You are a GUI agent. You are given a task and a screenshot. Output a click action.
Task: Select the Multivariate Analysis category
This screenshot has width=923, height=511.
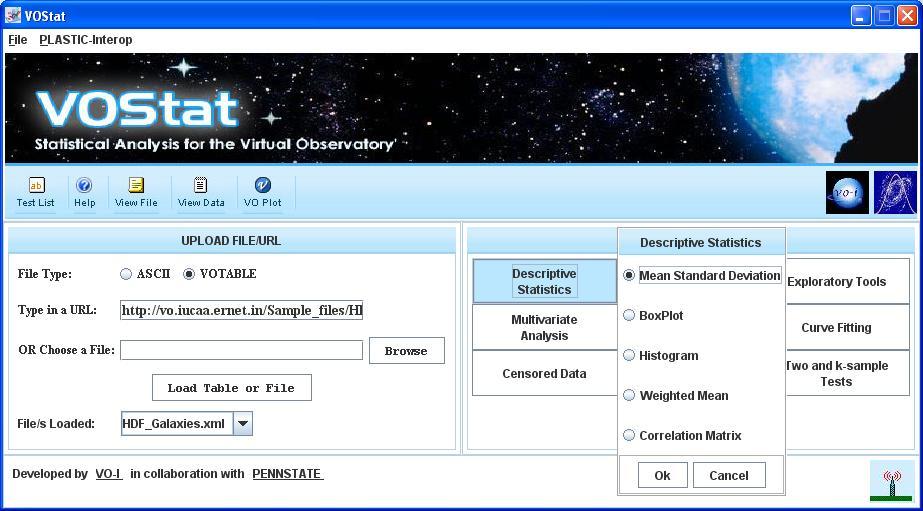click(x=544, y=327)
